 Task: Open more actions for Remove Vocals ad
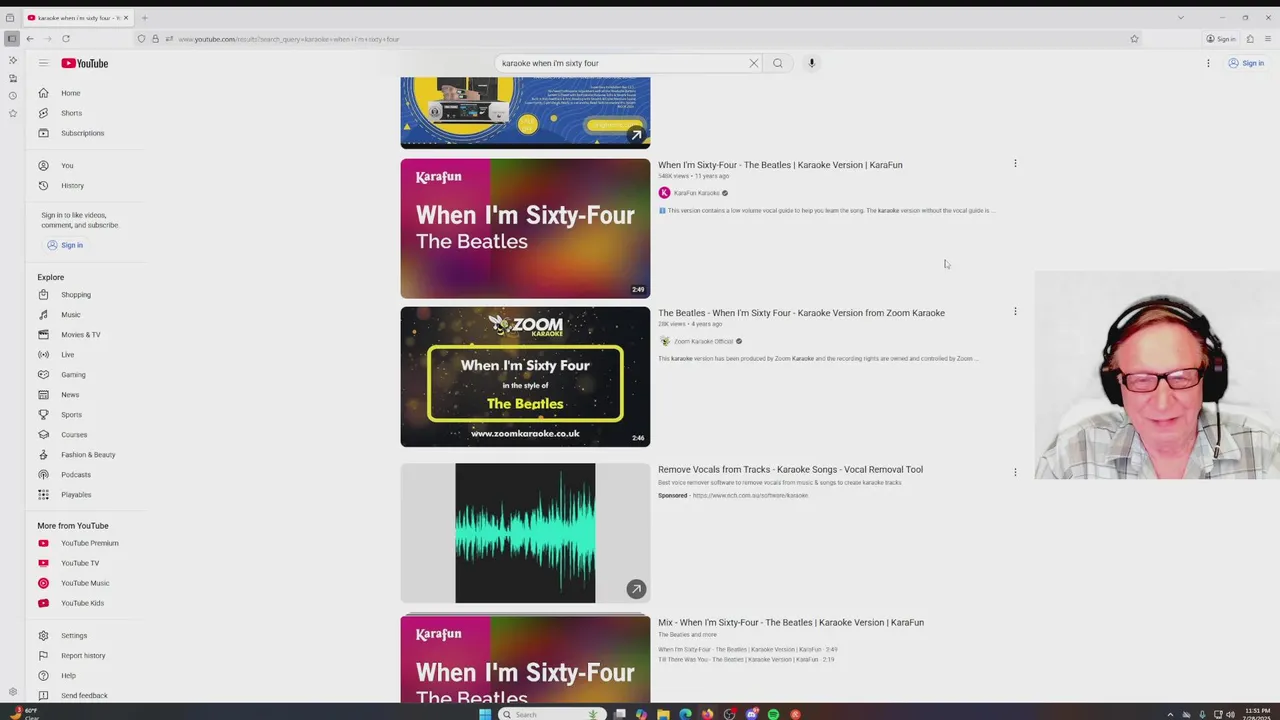tap(1015, 472)
